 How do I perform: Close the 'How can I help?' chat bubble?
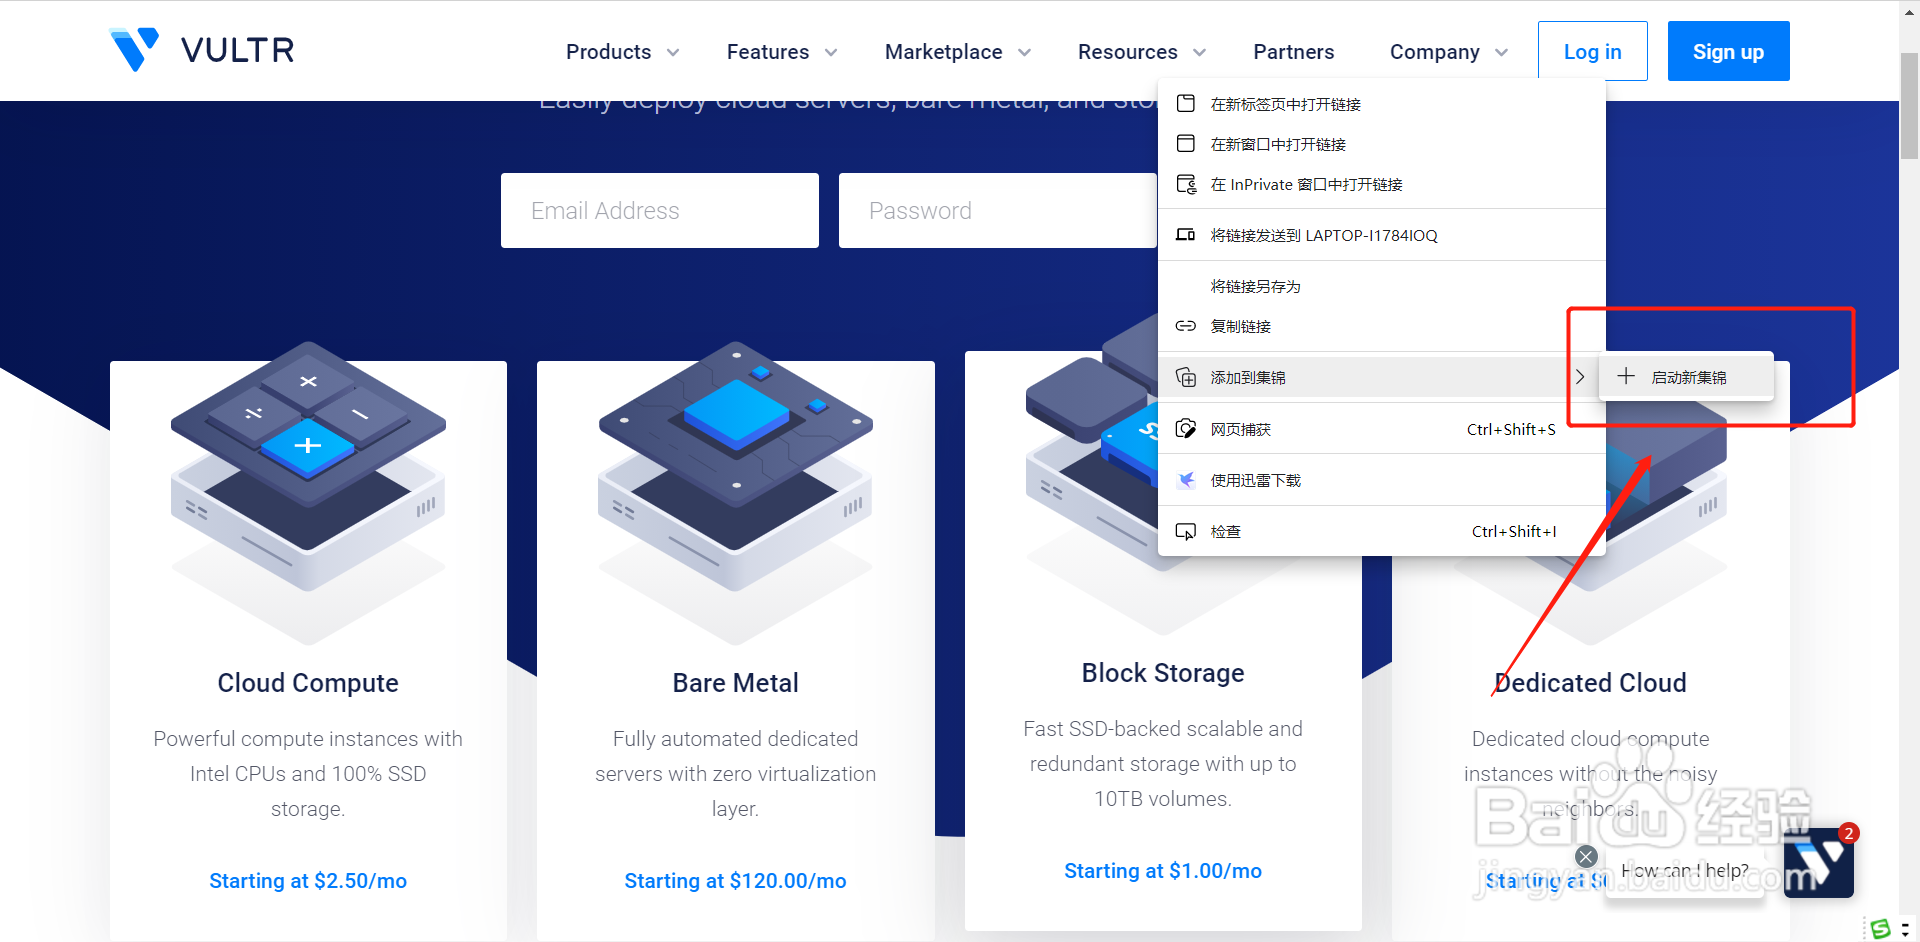1586,857
